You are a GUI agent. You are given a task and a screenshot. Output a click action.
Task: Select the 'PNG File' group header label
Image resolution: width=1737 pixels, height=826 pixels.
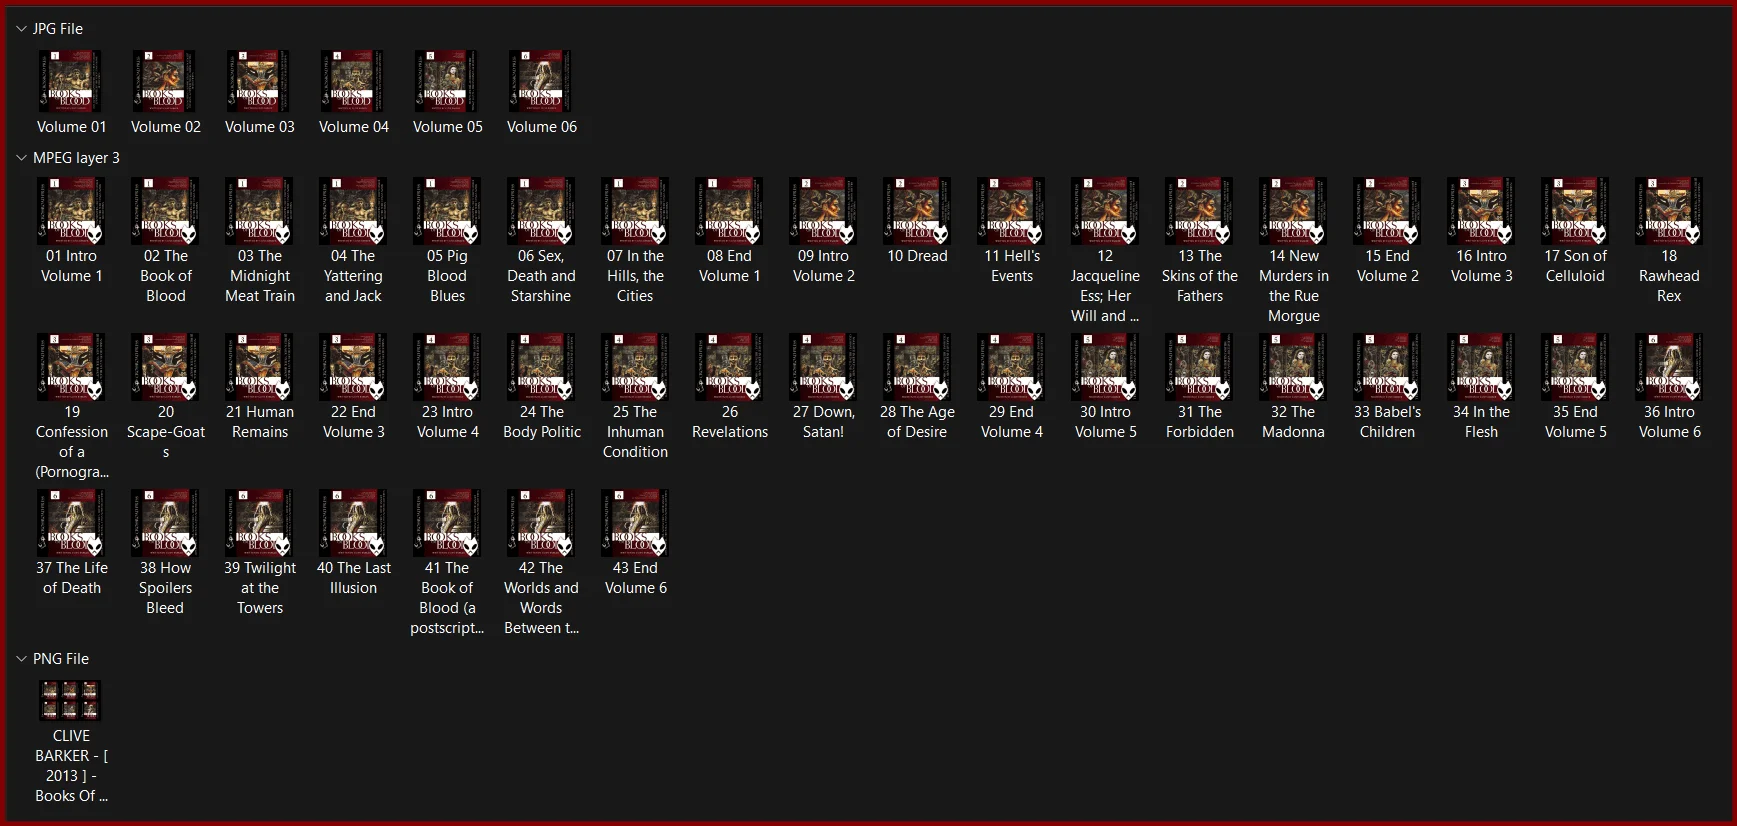click(61, 659)
